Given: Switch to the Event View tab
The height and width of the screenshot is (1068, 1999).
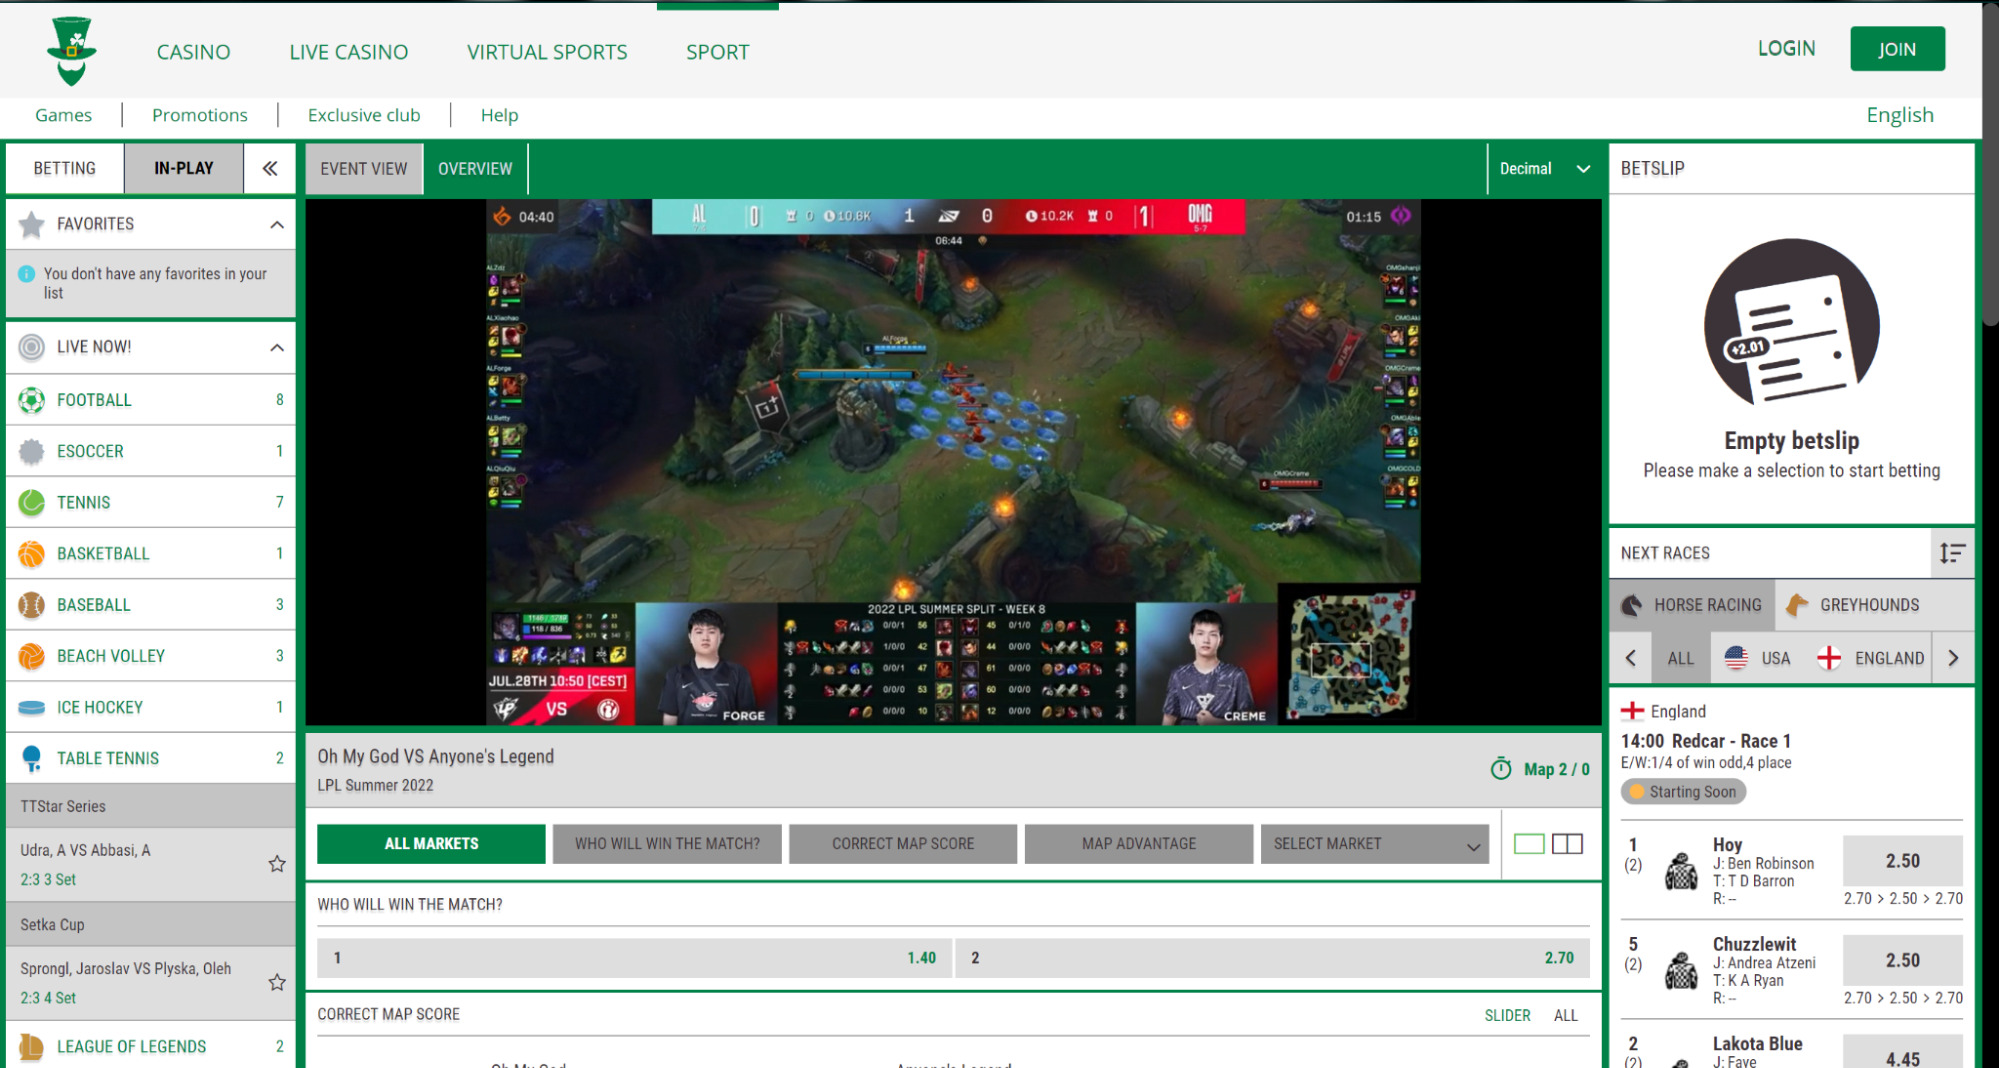Looking at the screenshot, I should (x=364, y=168).
